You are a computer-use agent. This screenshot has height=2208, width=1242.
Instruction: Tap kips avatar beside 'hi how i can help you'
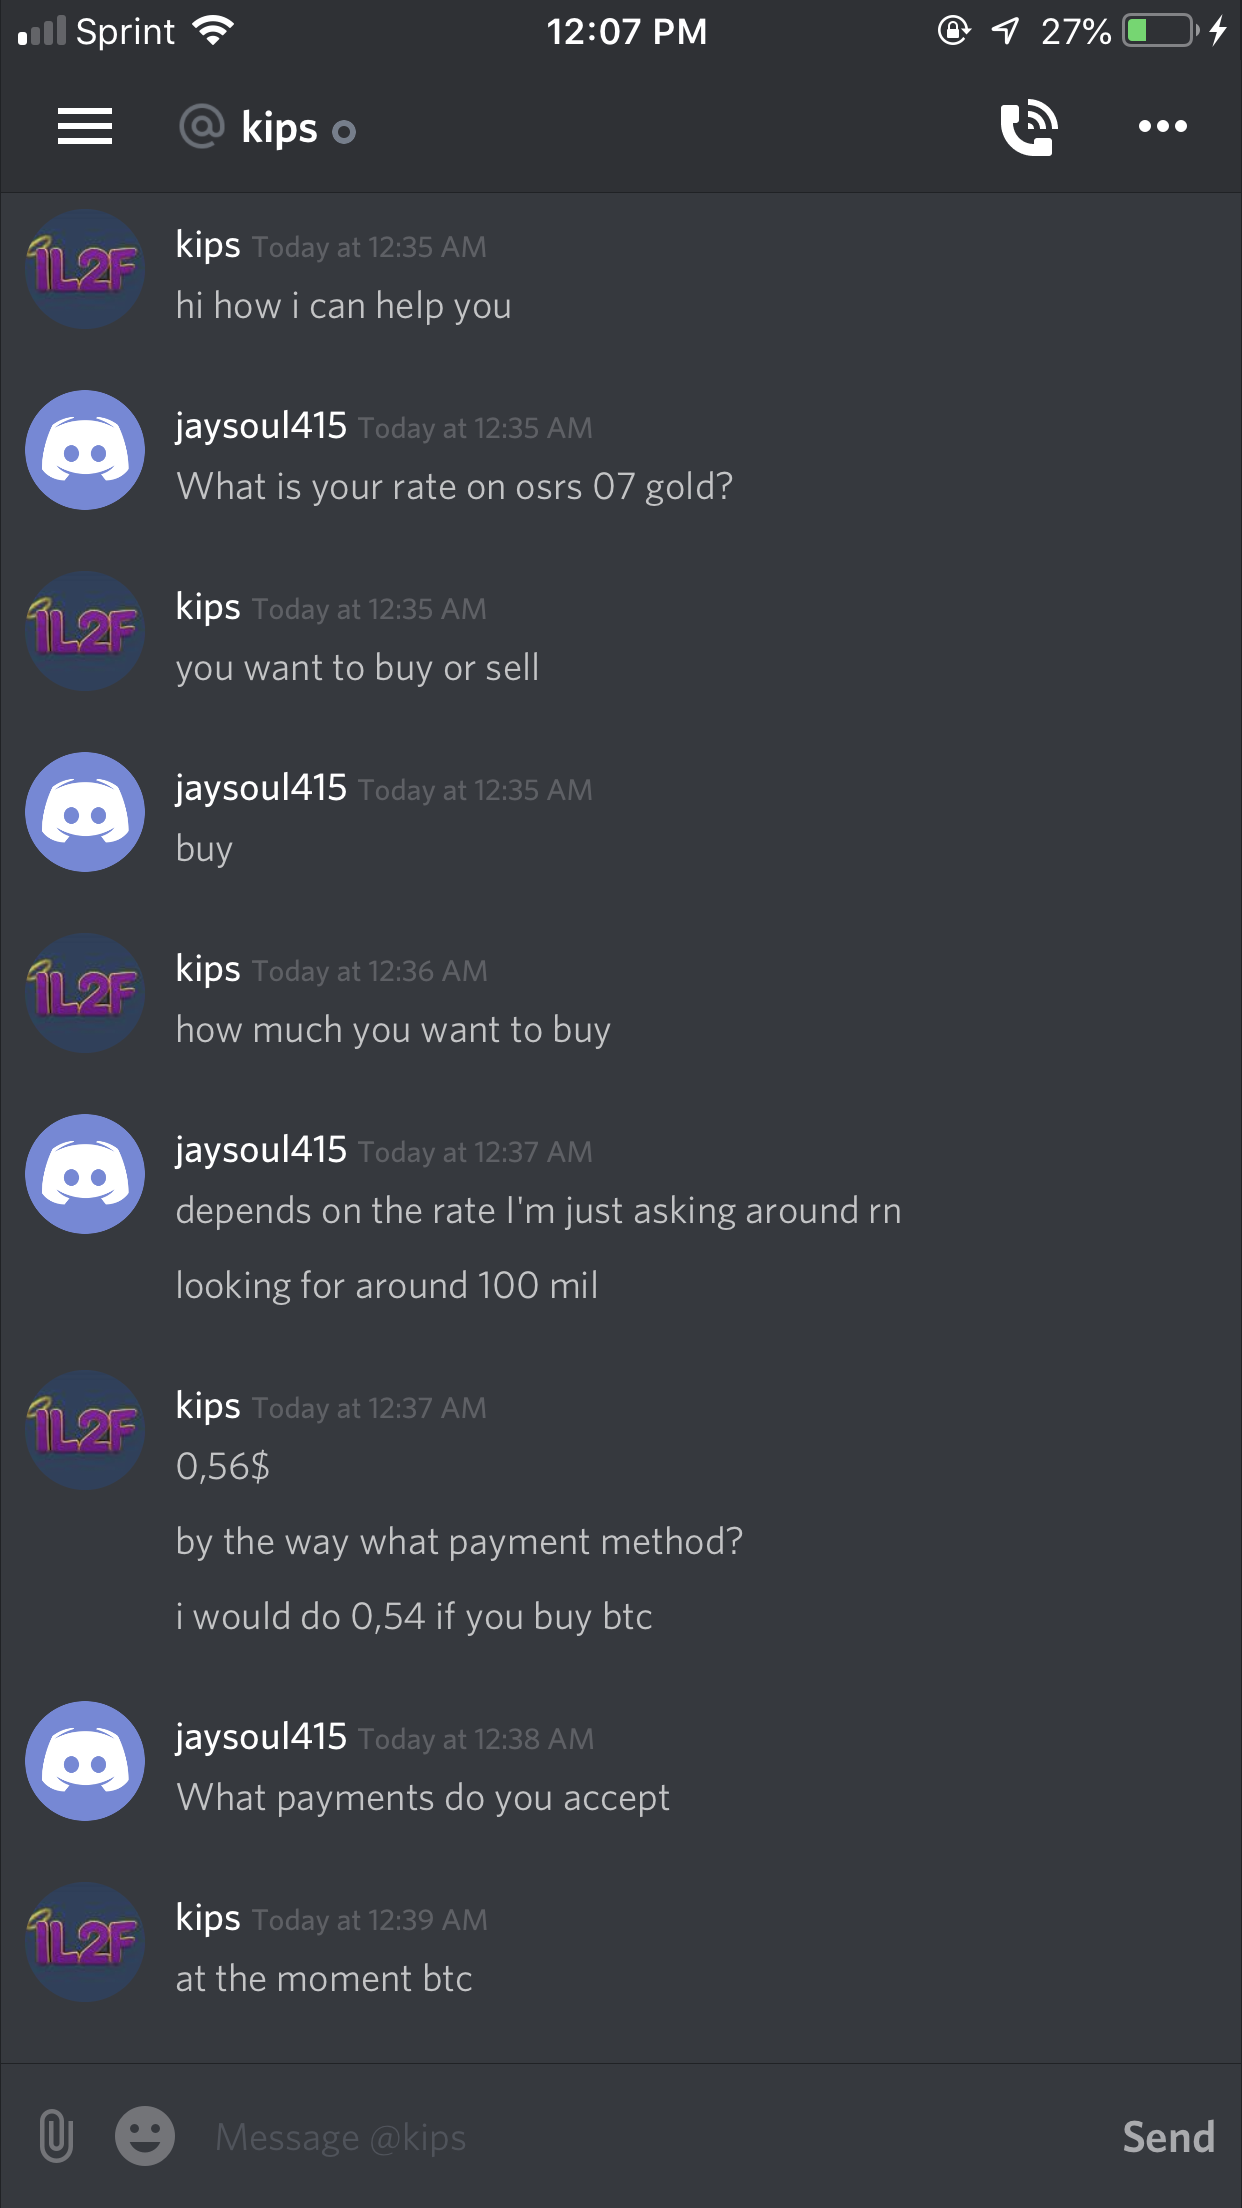click(85, 270)
